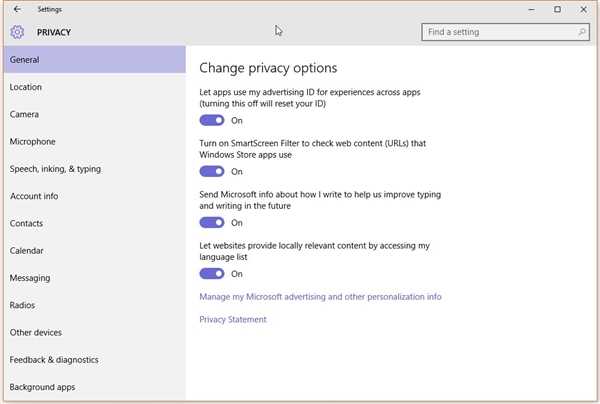Open Feedback & diagnostics settings
This screenshot has height=404, width=600.
[54, 359]
